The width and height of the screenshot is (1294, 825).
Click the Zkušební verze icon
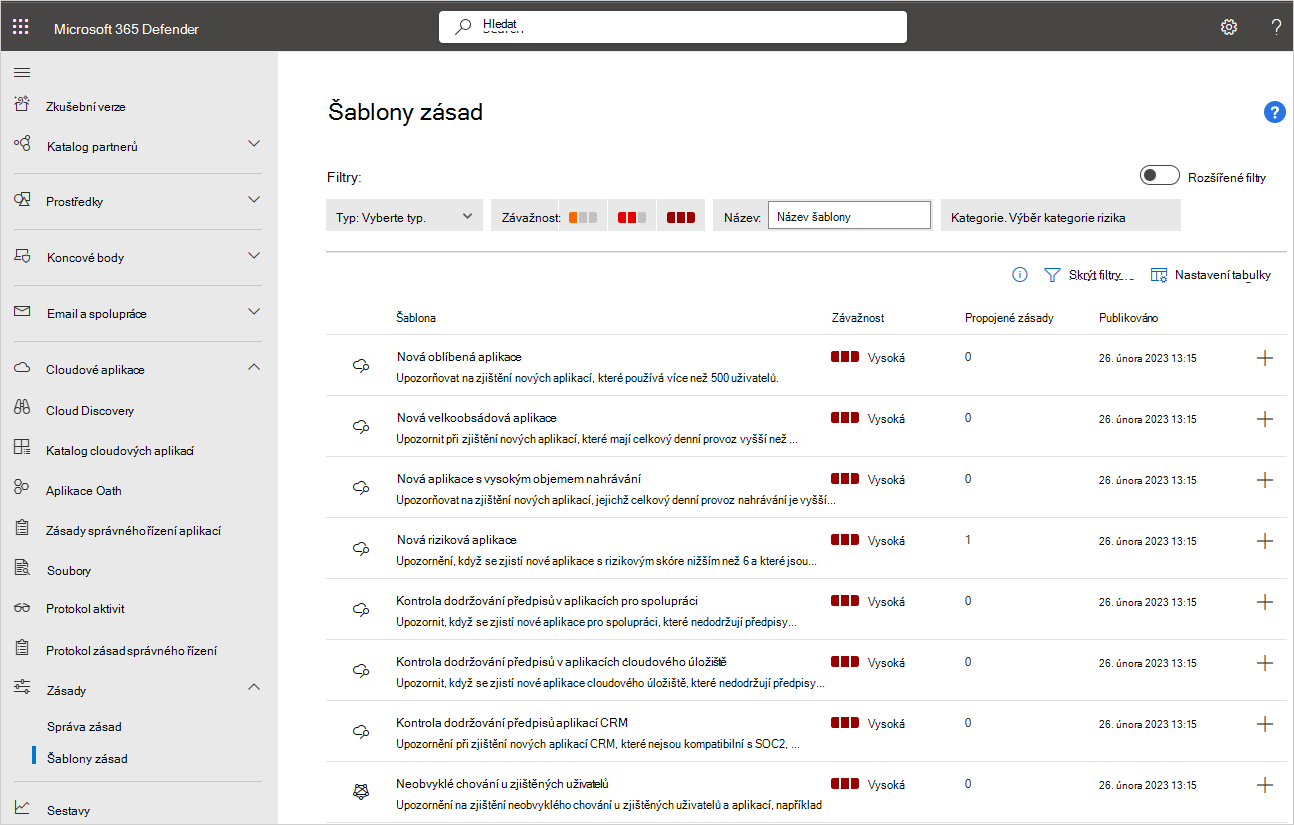click(x=22, y=105)
